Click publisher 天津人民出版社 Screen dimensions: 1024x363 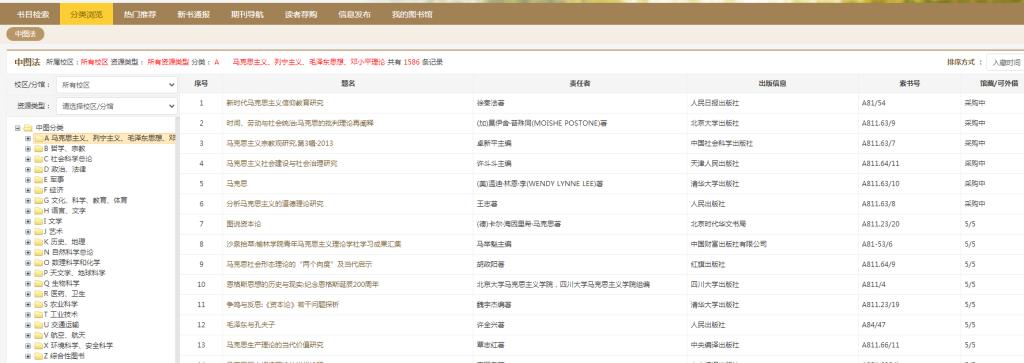pyautogui.click(x=714, y=164)
